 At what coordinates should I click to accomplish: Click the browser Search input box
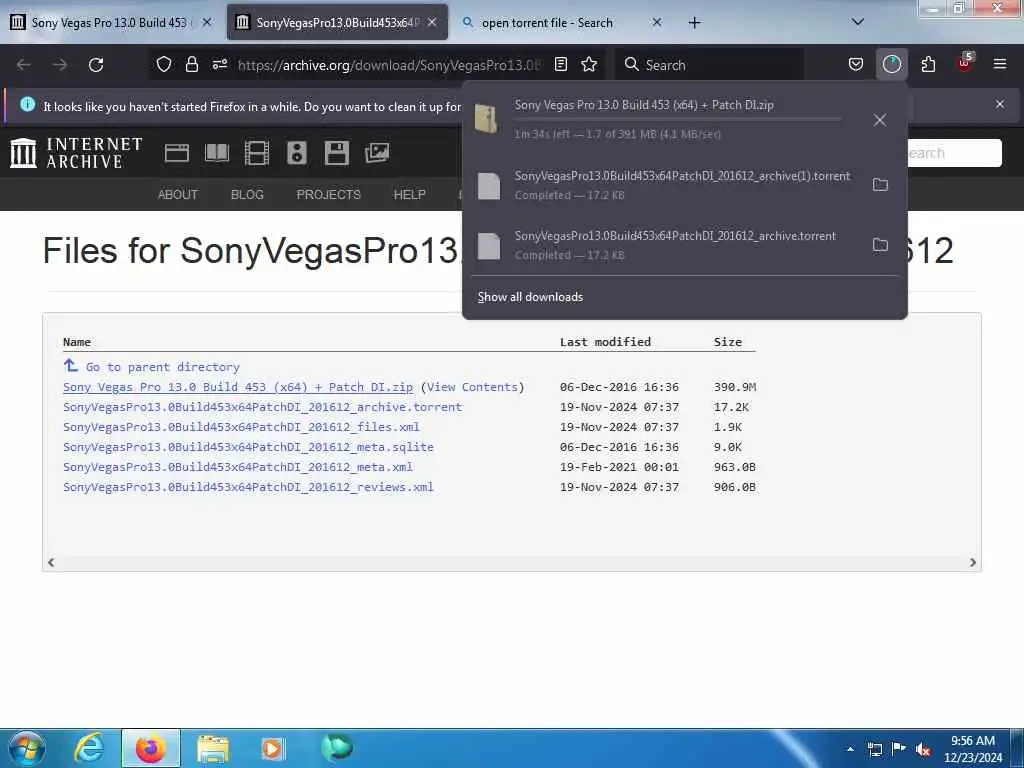(709, 65)
